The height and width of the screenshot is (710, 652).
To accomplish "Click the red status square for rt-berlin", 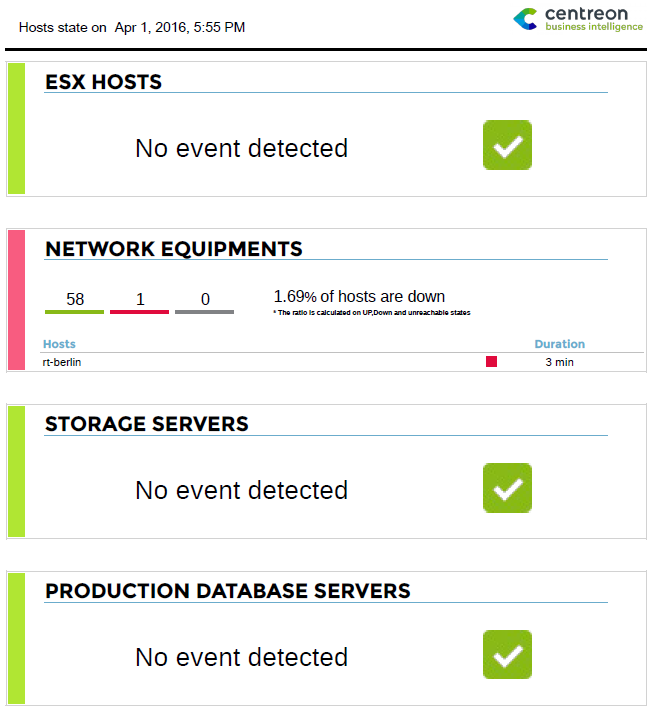I will click(491, 361).
